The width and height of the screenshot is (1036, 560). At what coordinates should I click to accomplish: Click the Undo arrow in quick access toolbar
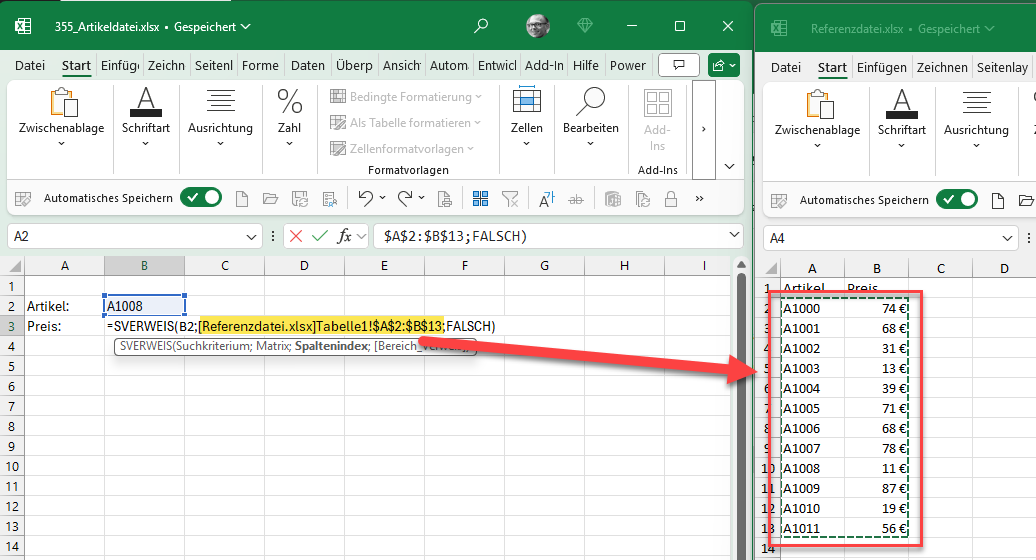(365, 198)
